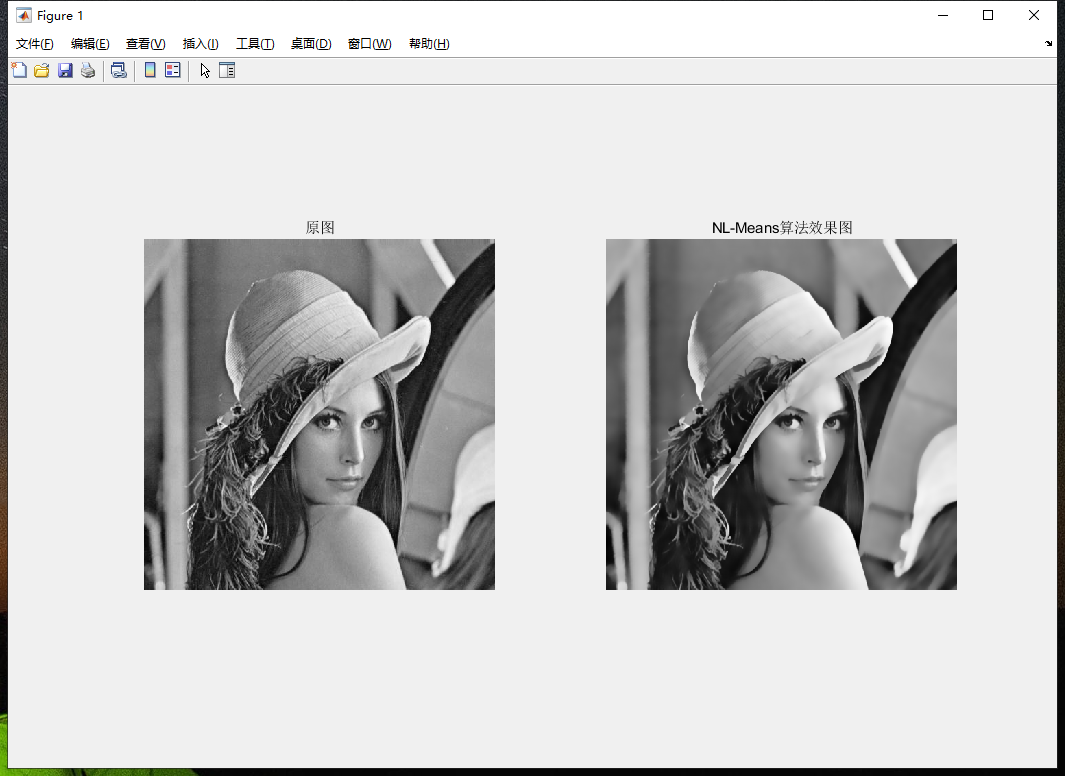Screen dimensions: 1065x776
Task: Open the 窗口(W) menu
Action: (x=369, y=44)
